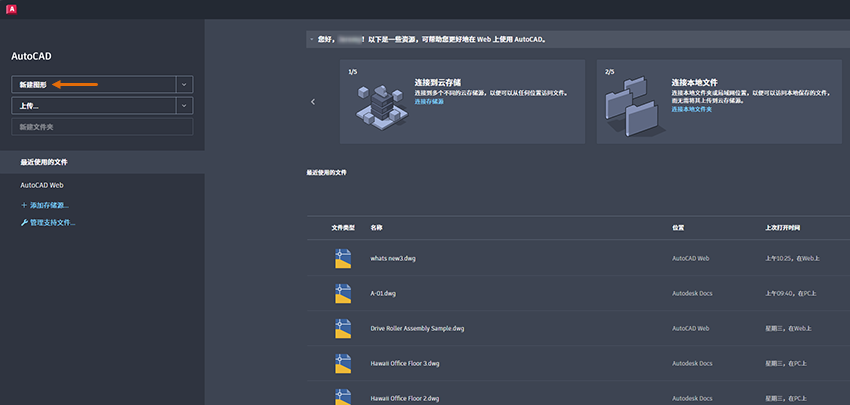Image resolution: width=850 pixels, height=405 pixels.
Task: Open the 新建图形 dropdown arrow
Action: (185, 85)
